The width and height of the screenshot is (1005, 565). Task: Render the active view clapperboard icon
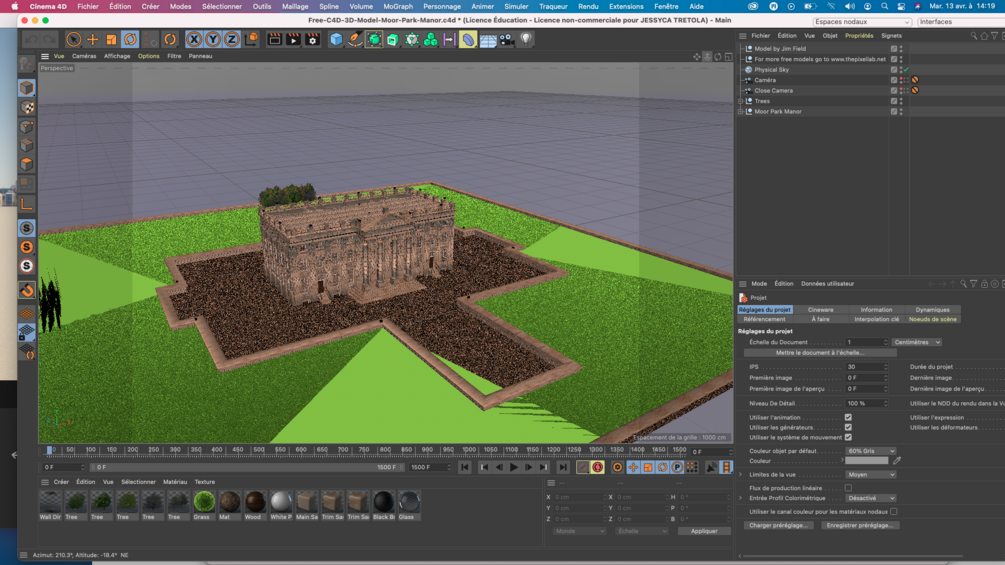coord(274,40)
